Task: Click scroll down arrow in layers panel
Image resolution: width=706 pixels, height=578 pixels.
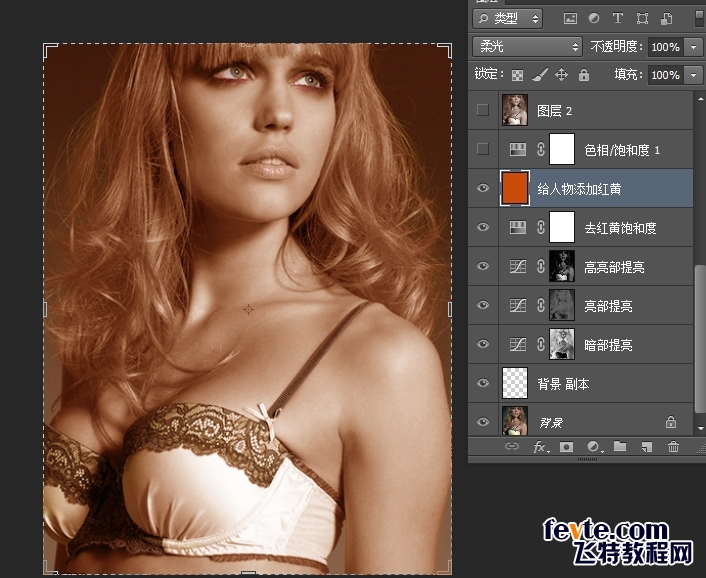Action: tap(700, 428)
